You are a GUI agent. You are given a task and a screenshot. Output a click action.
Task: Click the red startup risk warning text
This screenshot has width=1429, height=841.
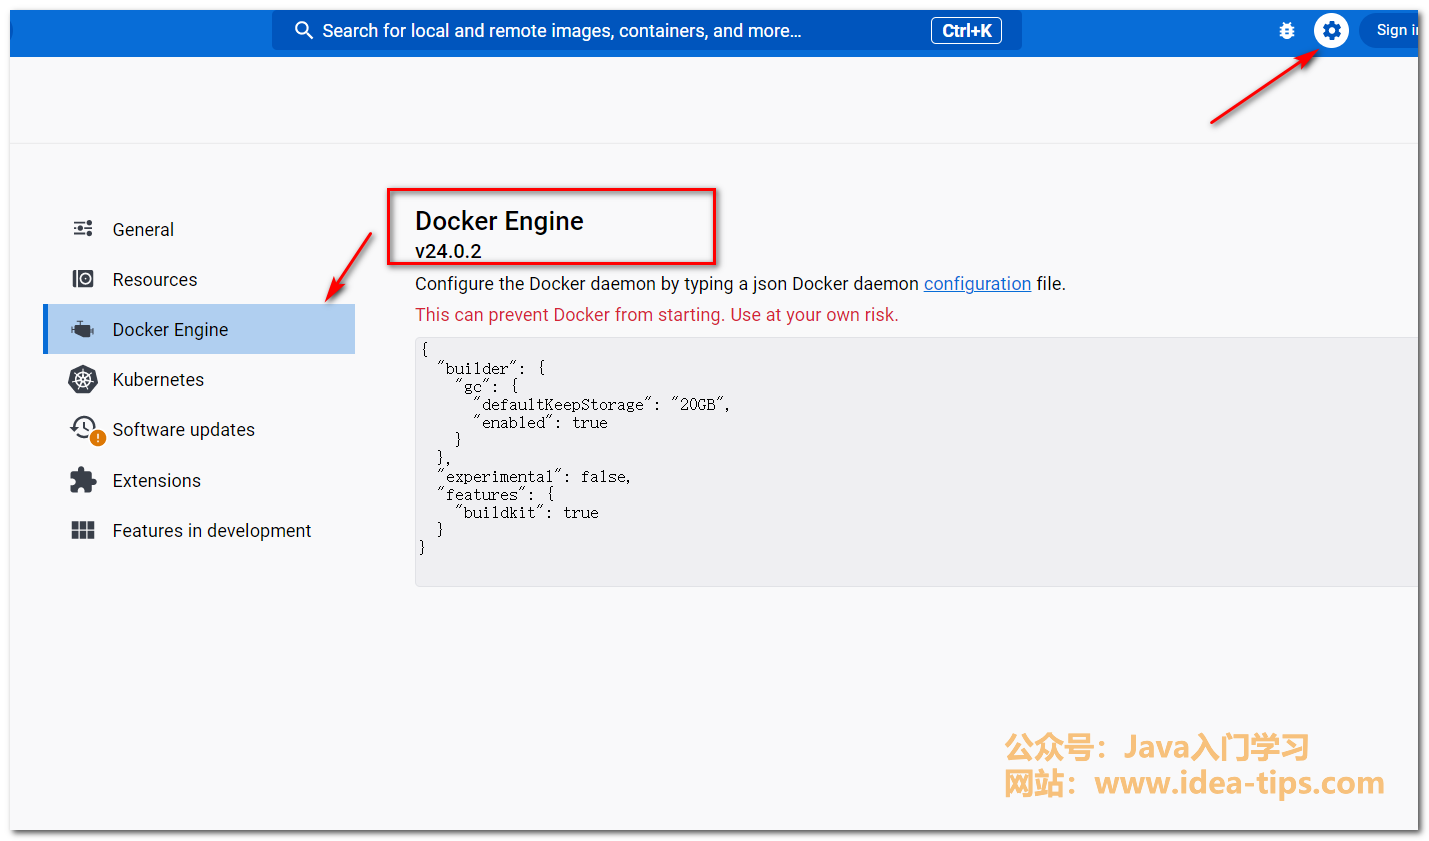[656, 315]
